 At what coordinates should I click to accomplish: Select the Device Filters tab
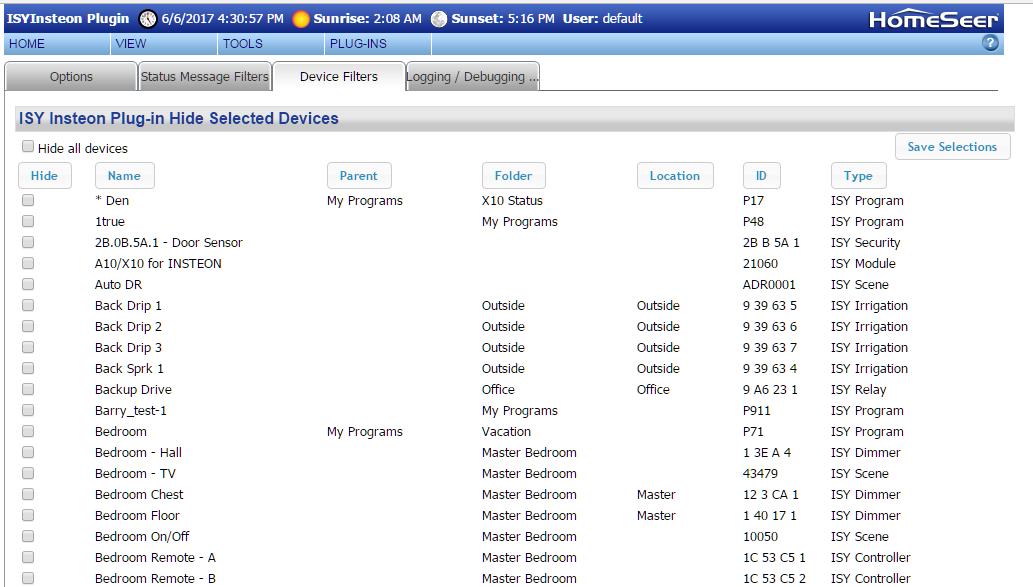click(x=339, y=76)
